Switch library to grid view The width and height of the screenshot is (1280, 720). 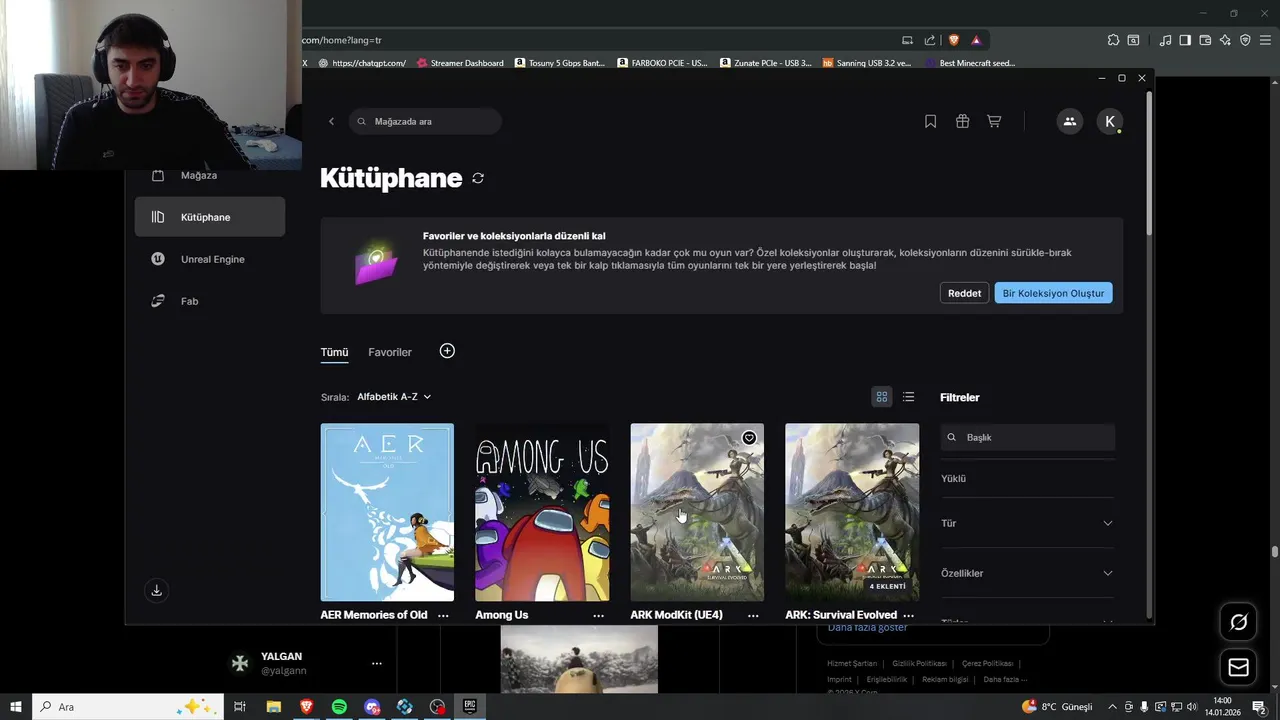pos(881,397)
